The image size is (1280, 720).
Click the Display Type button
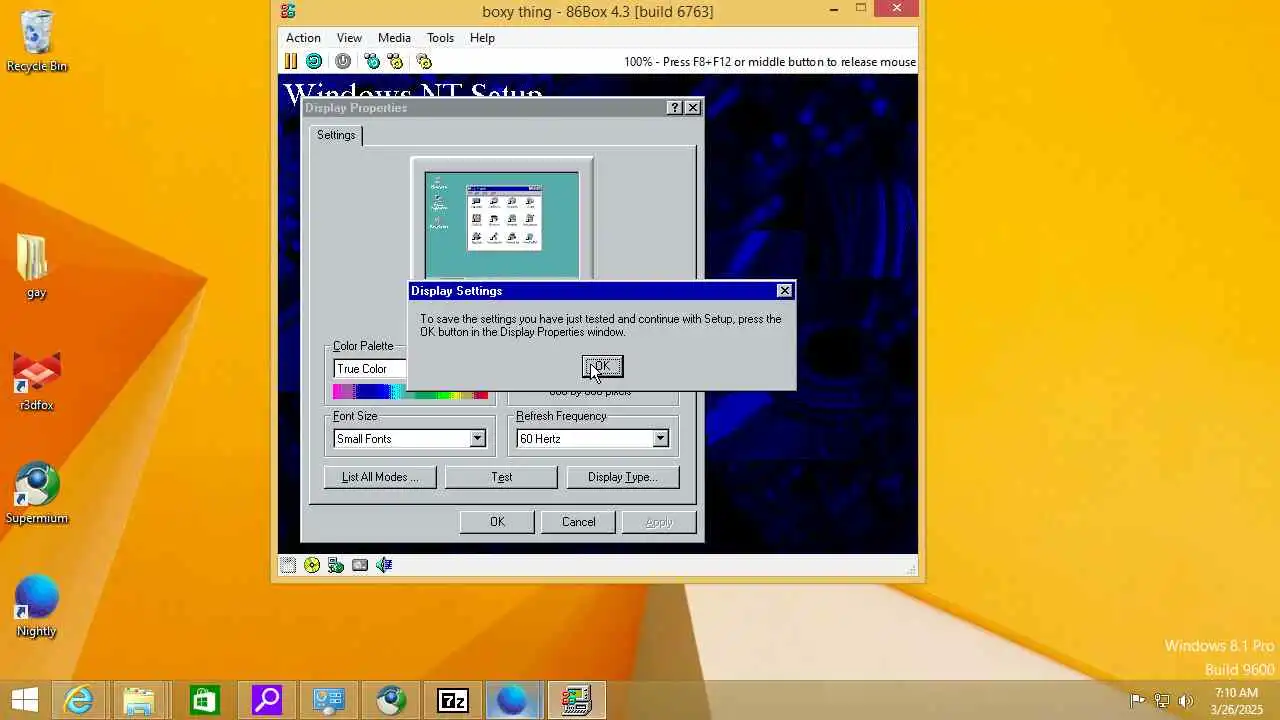[x=623, y=477]
